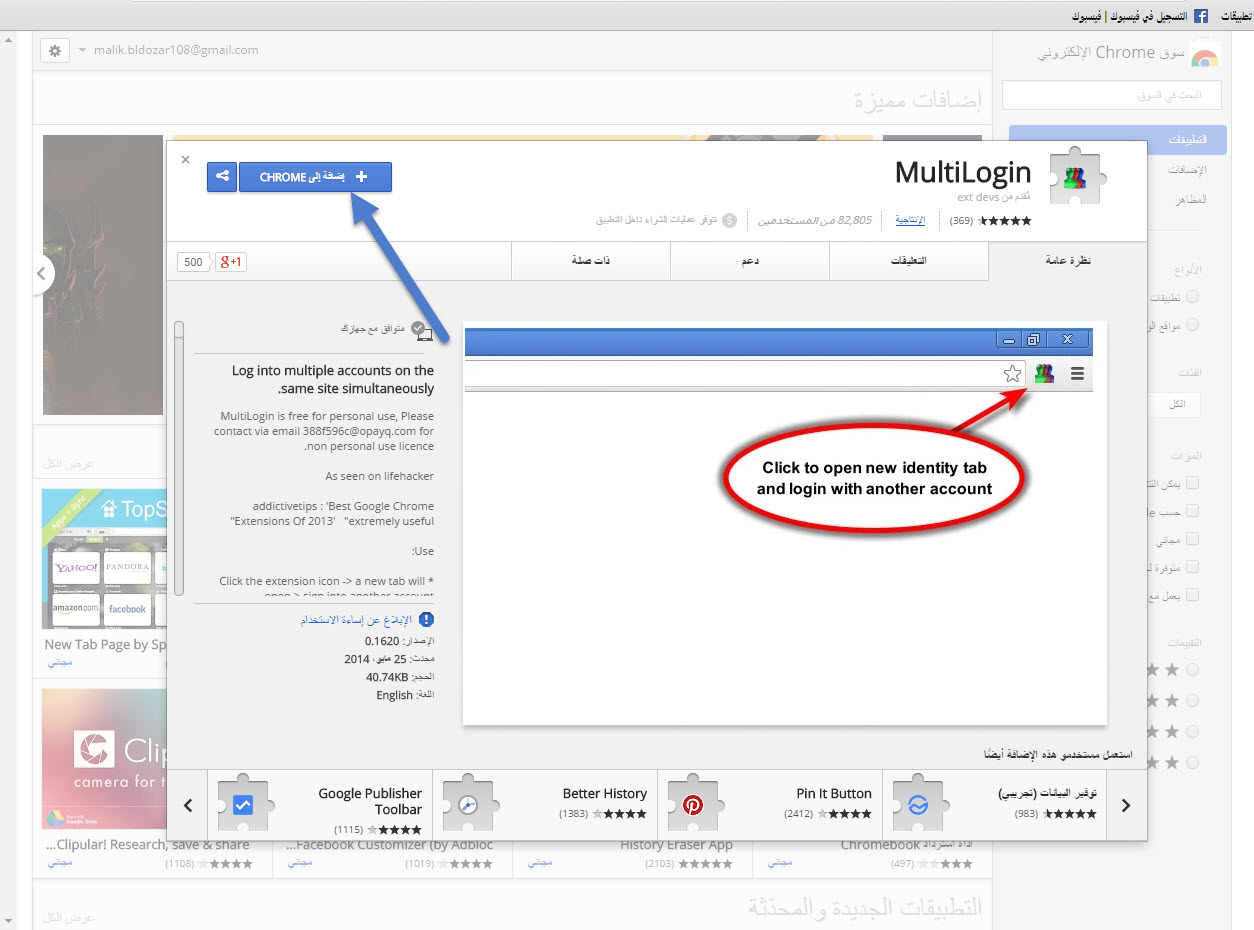Click the blue Add to CHROME button
This screenshot has height=930, width=1254.
(315, 177)
